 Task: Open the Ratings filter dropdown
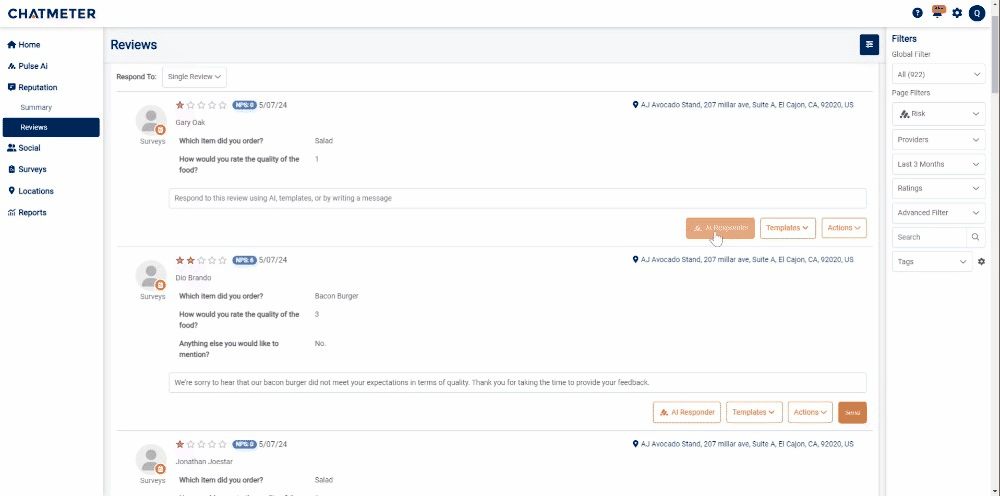point(938,188)
